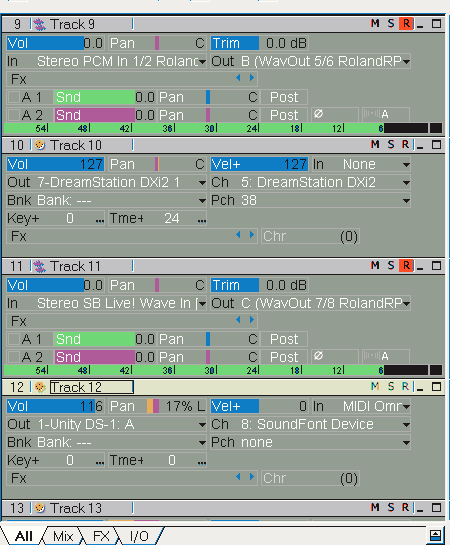Click the Track 12 name field
The image size is (450, 545).
tap(92, 387)
